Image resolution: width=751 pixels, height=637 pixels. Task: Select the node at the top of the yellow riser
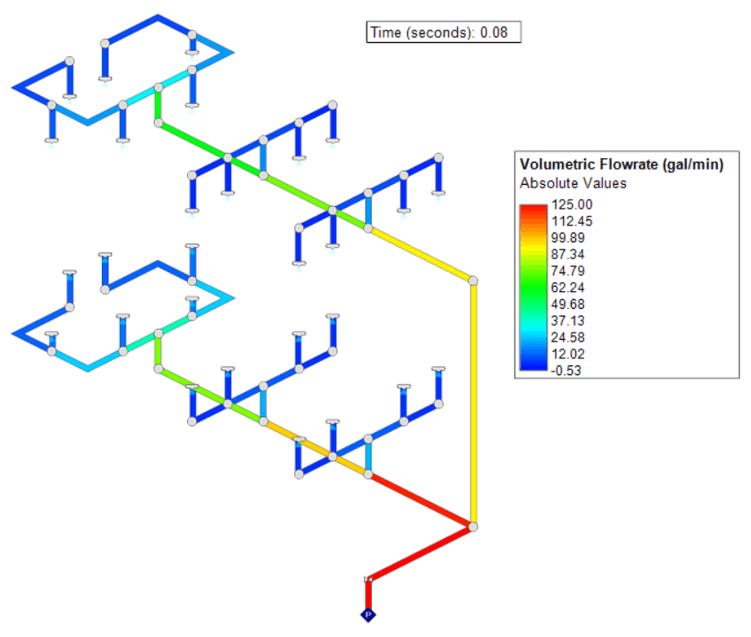(x=473, y=281)
